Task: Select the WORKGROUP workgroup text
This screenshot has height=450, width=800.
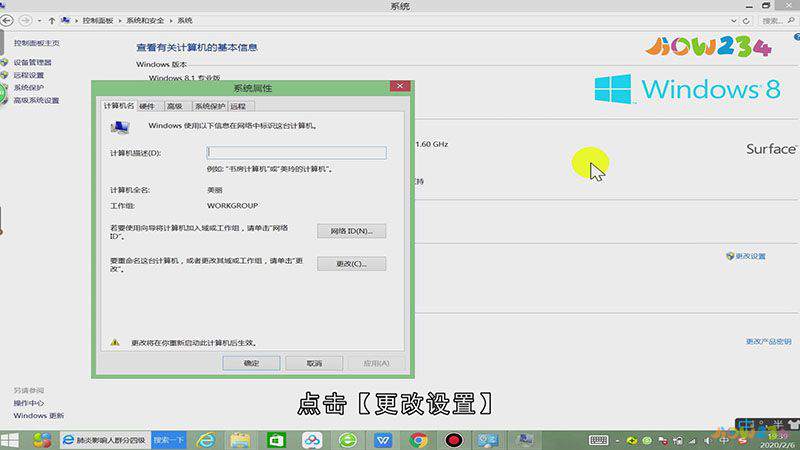Action: click(x=232, y=206)
